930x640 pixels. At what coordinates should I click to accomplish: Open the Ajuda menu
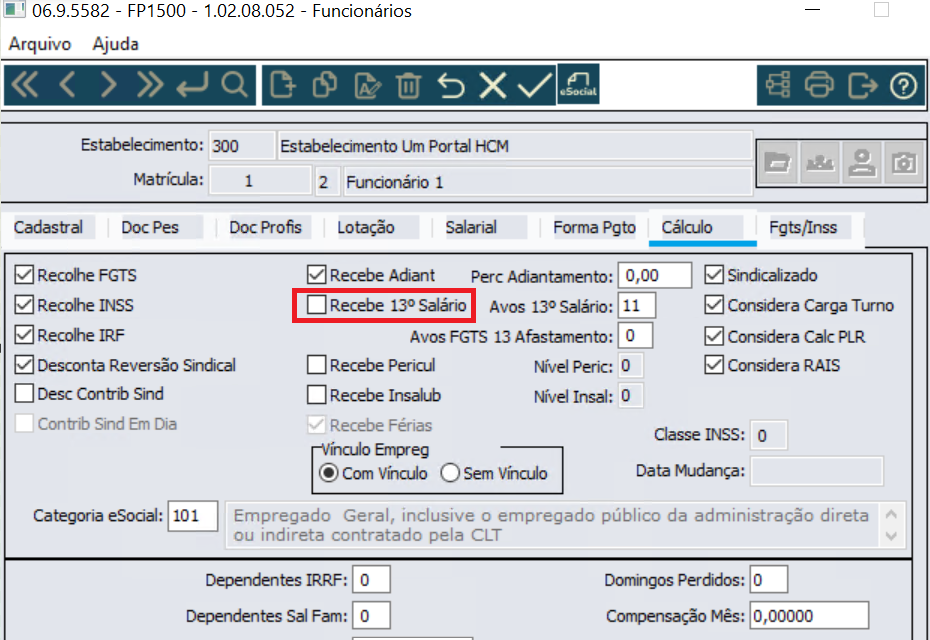(116, 44)
